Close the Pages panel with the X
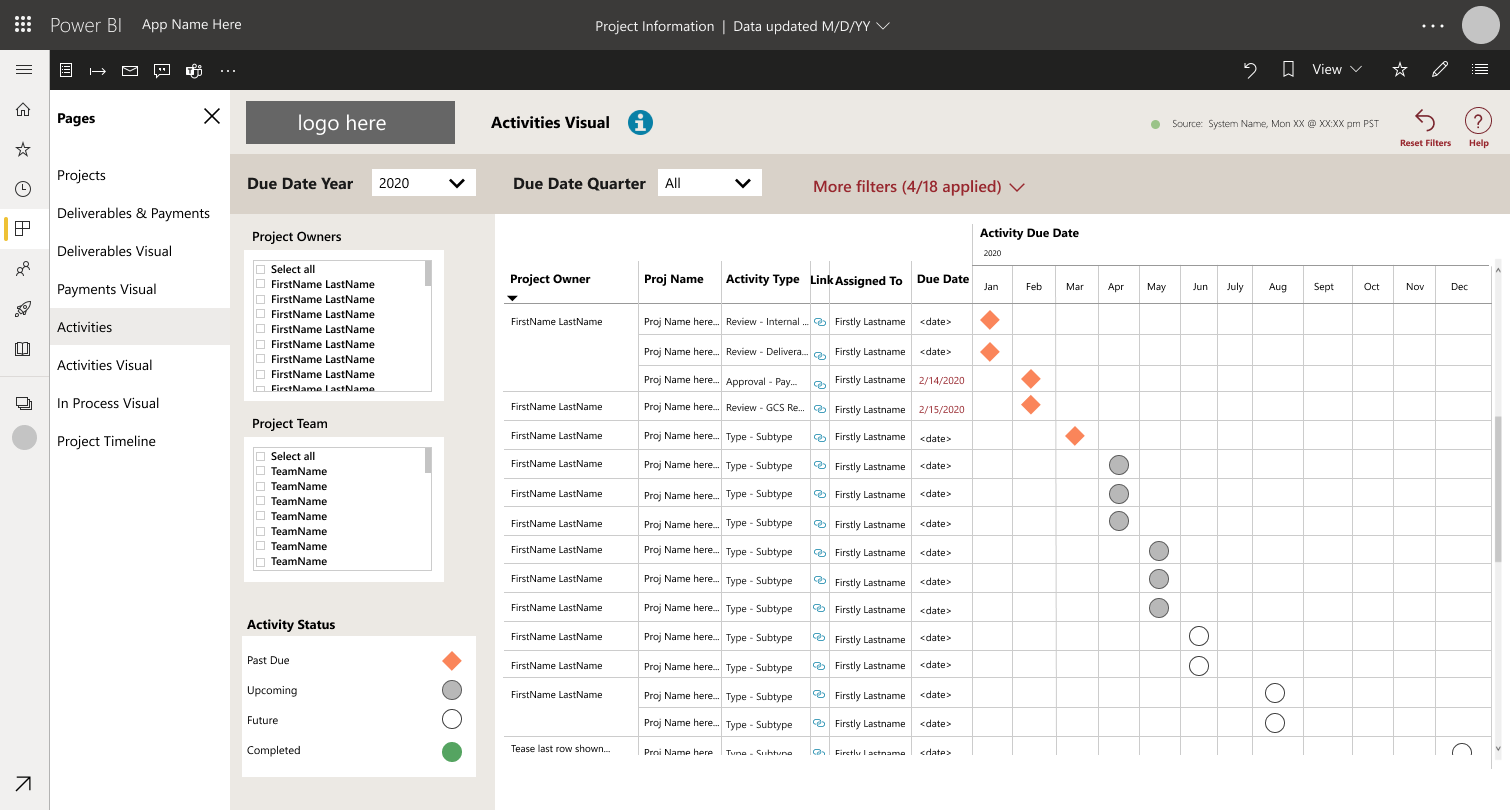 pos(211,116)
